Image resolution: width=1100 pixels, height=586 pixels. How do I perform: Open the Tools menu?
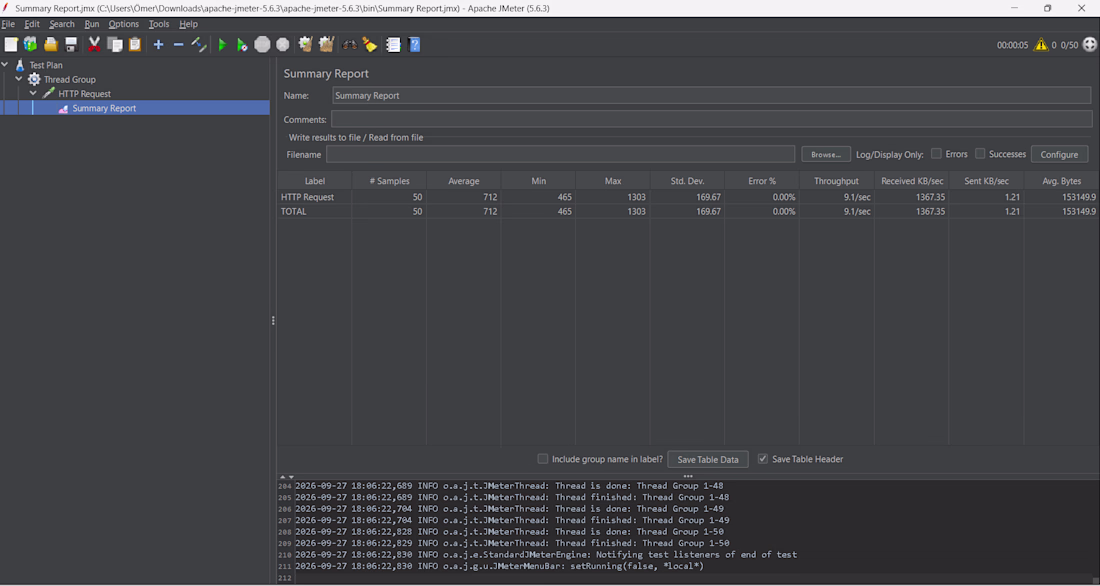coord(159,24)
